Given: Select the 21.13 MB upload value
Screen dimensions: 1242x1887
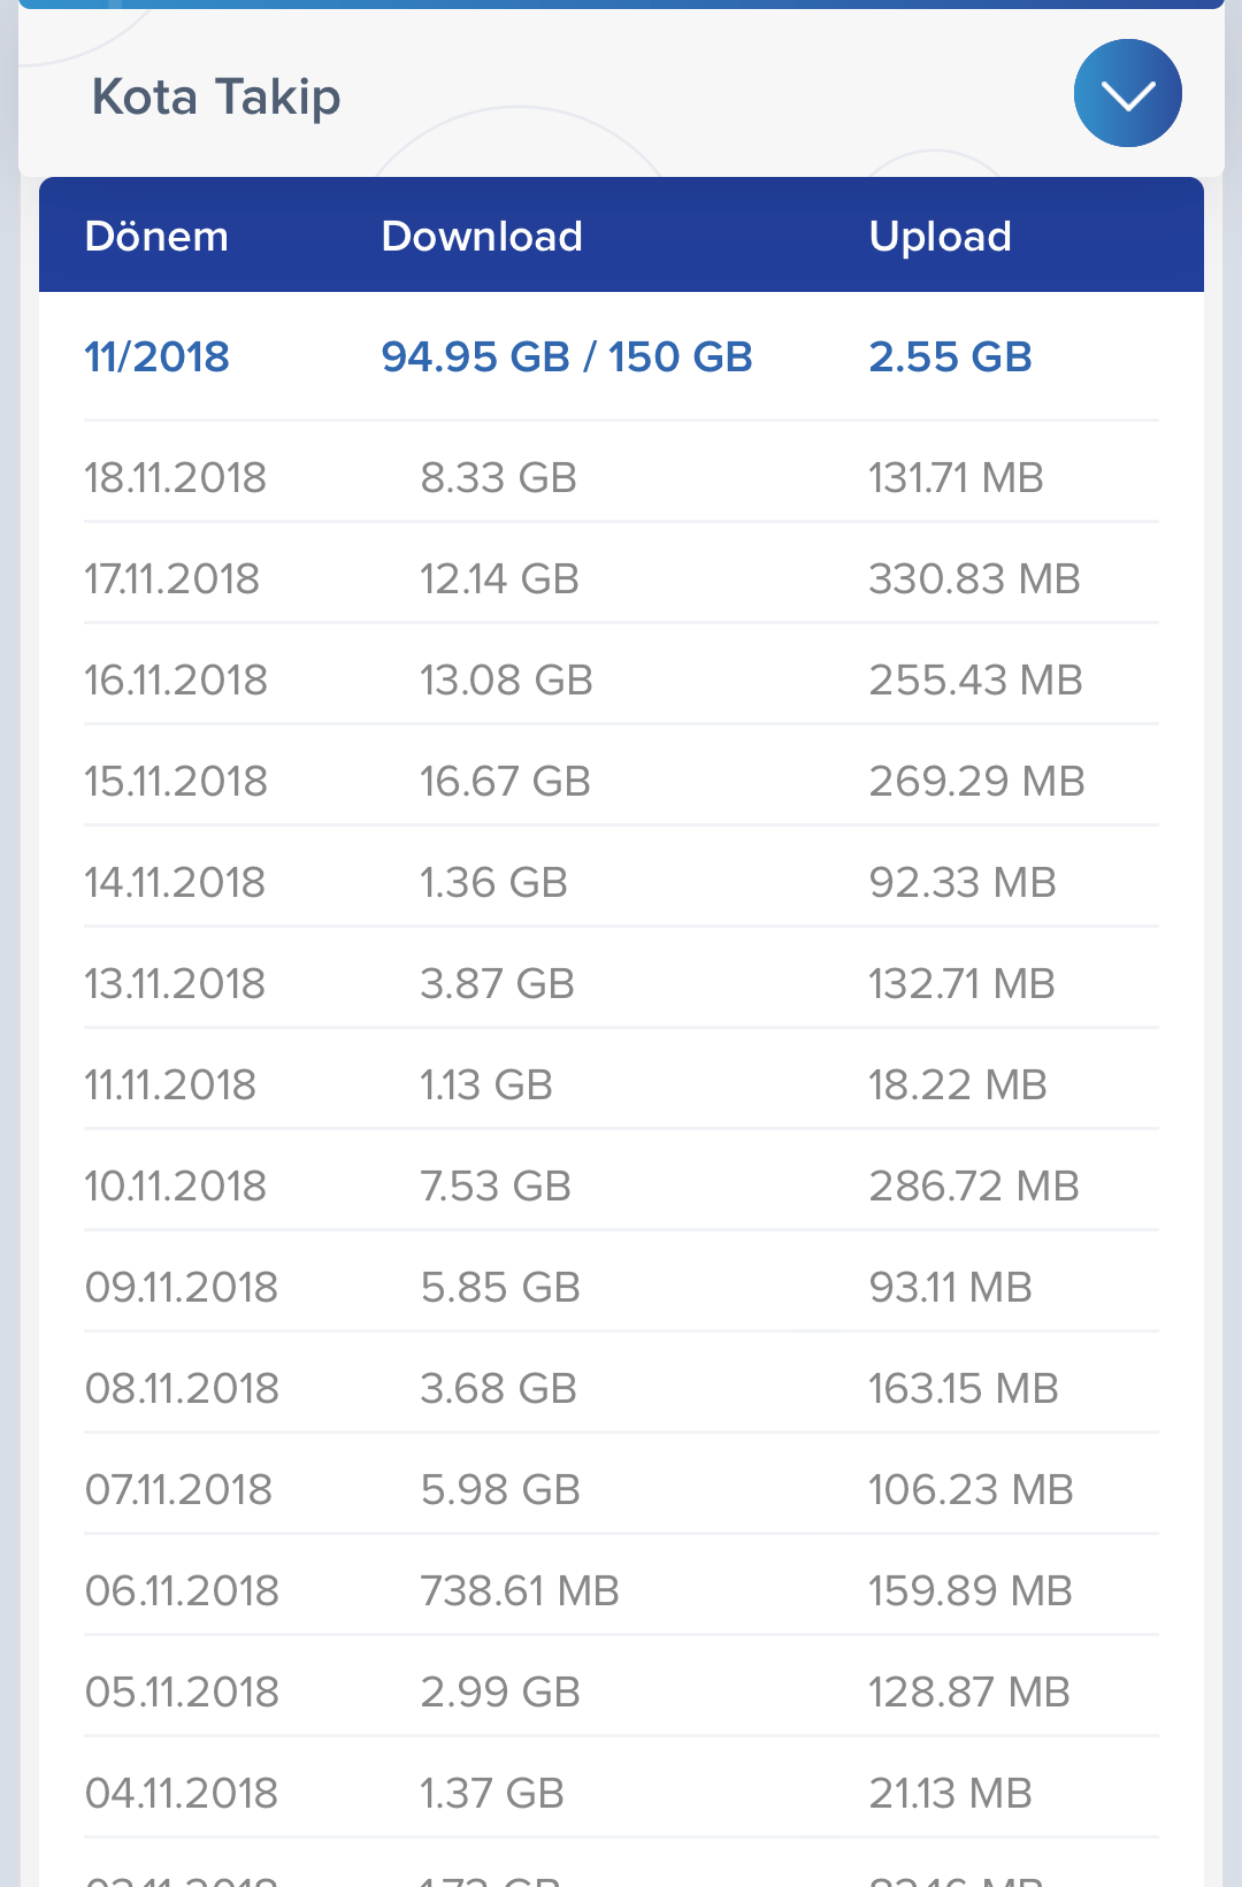Looking at the screenshot, I should click(x=950, y=1793).
